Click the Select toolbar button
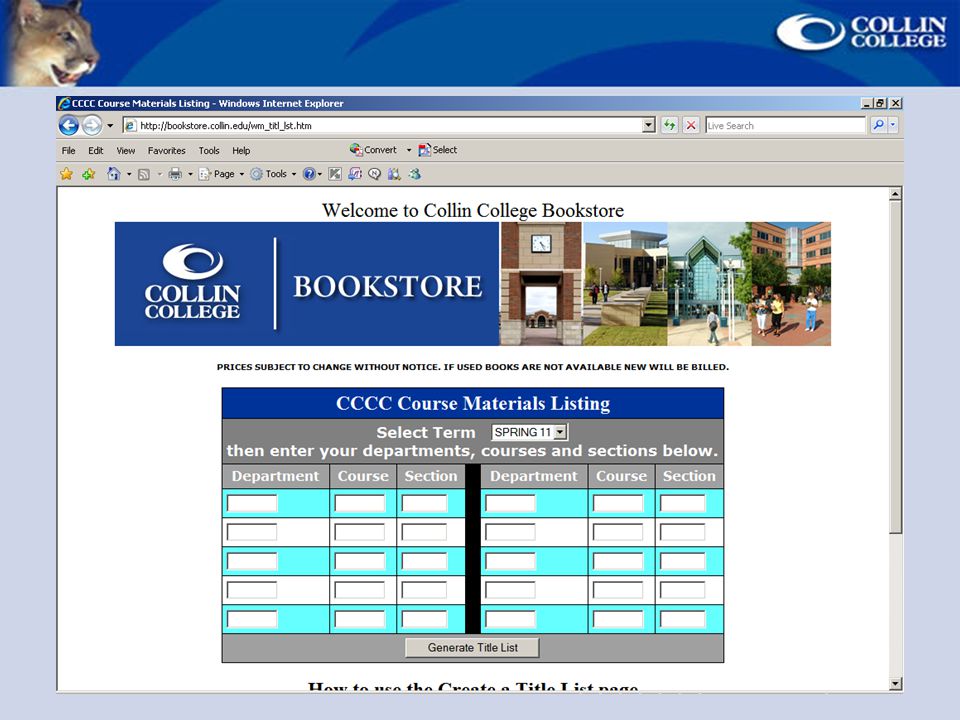Screen dimensions: 960x720 point(438,150)
